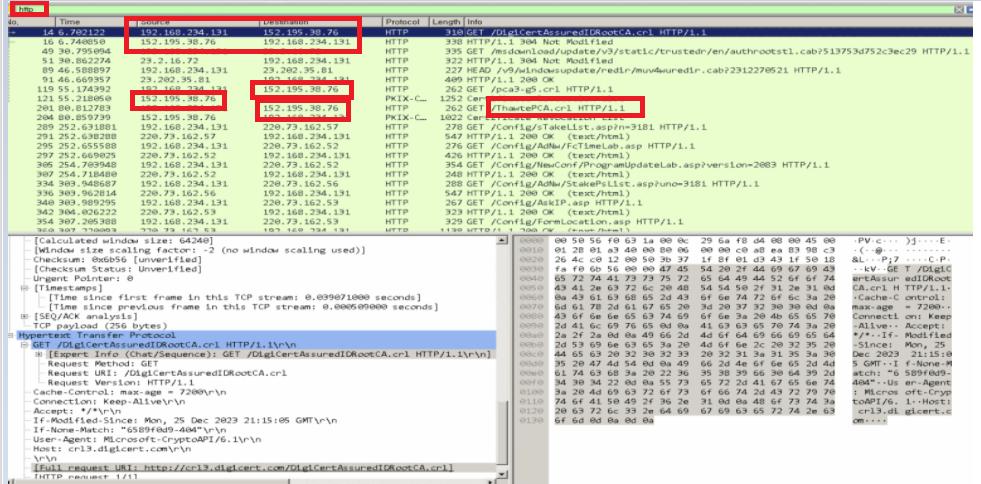Screen dimensions: 981x484
Task: Select the Host: crl3.digicert.com line
Action: click(x=105, y=448)
